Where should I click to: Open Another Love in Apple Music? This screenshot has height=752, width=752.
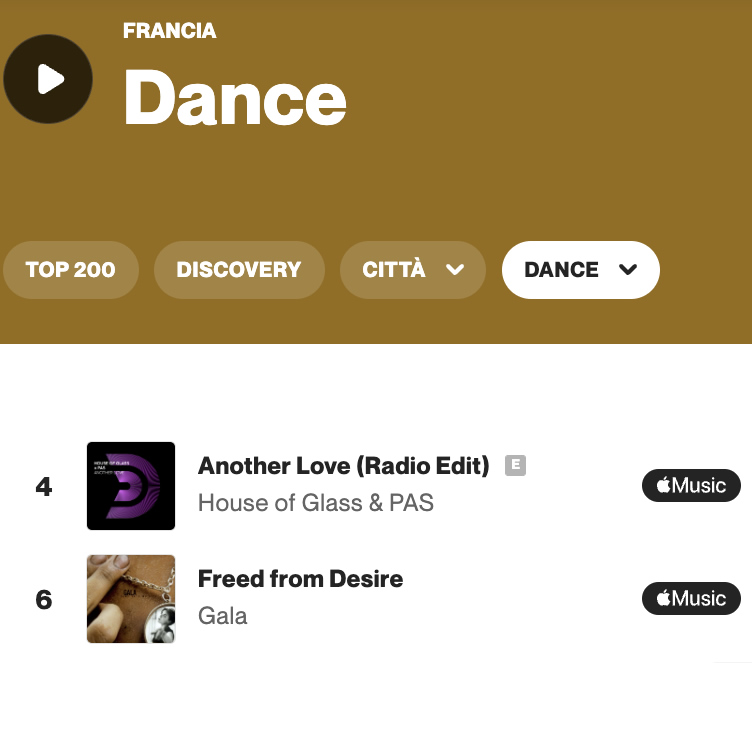pos(691,486)
